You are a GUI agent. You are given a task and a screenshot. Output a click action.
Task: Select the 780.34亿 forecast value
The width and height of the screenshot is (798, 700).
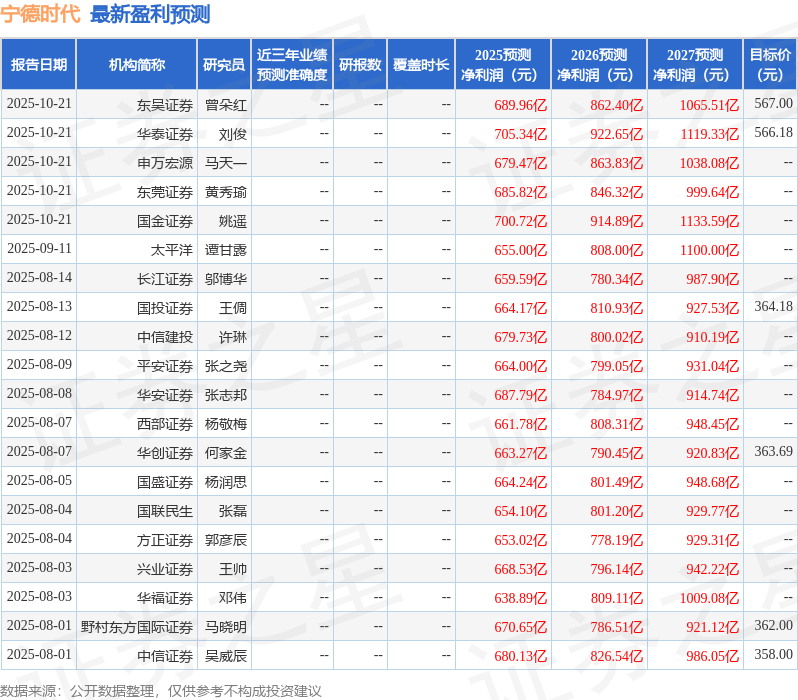[617, 279]
